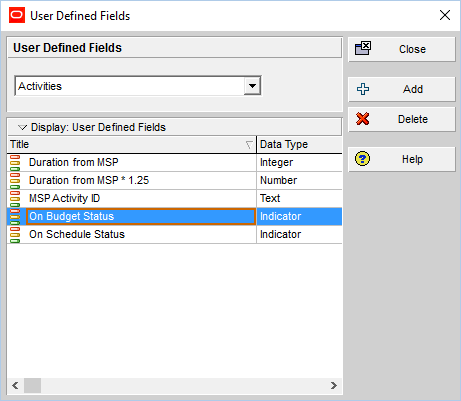Close the dialog with the title bar X
The height and width of the screenshot is (401, 461).
pyautogui.click(x=445, y=15)
